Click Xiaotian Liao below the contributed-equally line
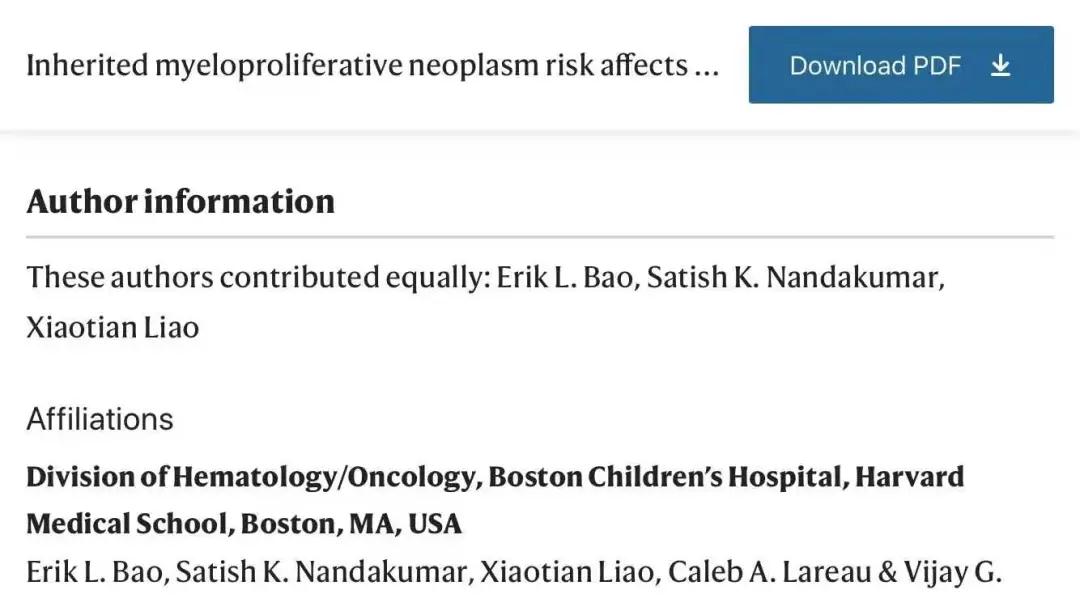Screen dimensions: 1080x607 112,327
